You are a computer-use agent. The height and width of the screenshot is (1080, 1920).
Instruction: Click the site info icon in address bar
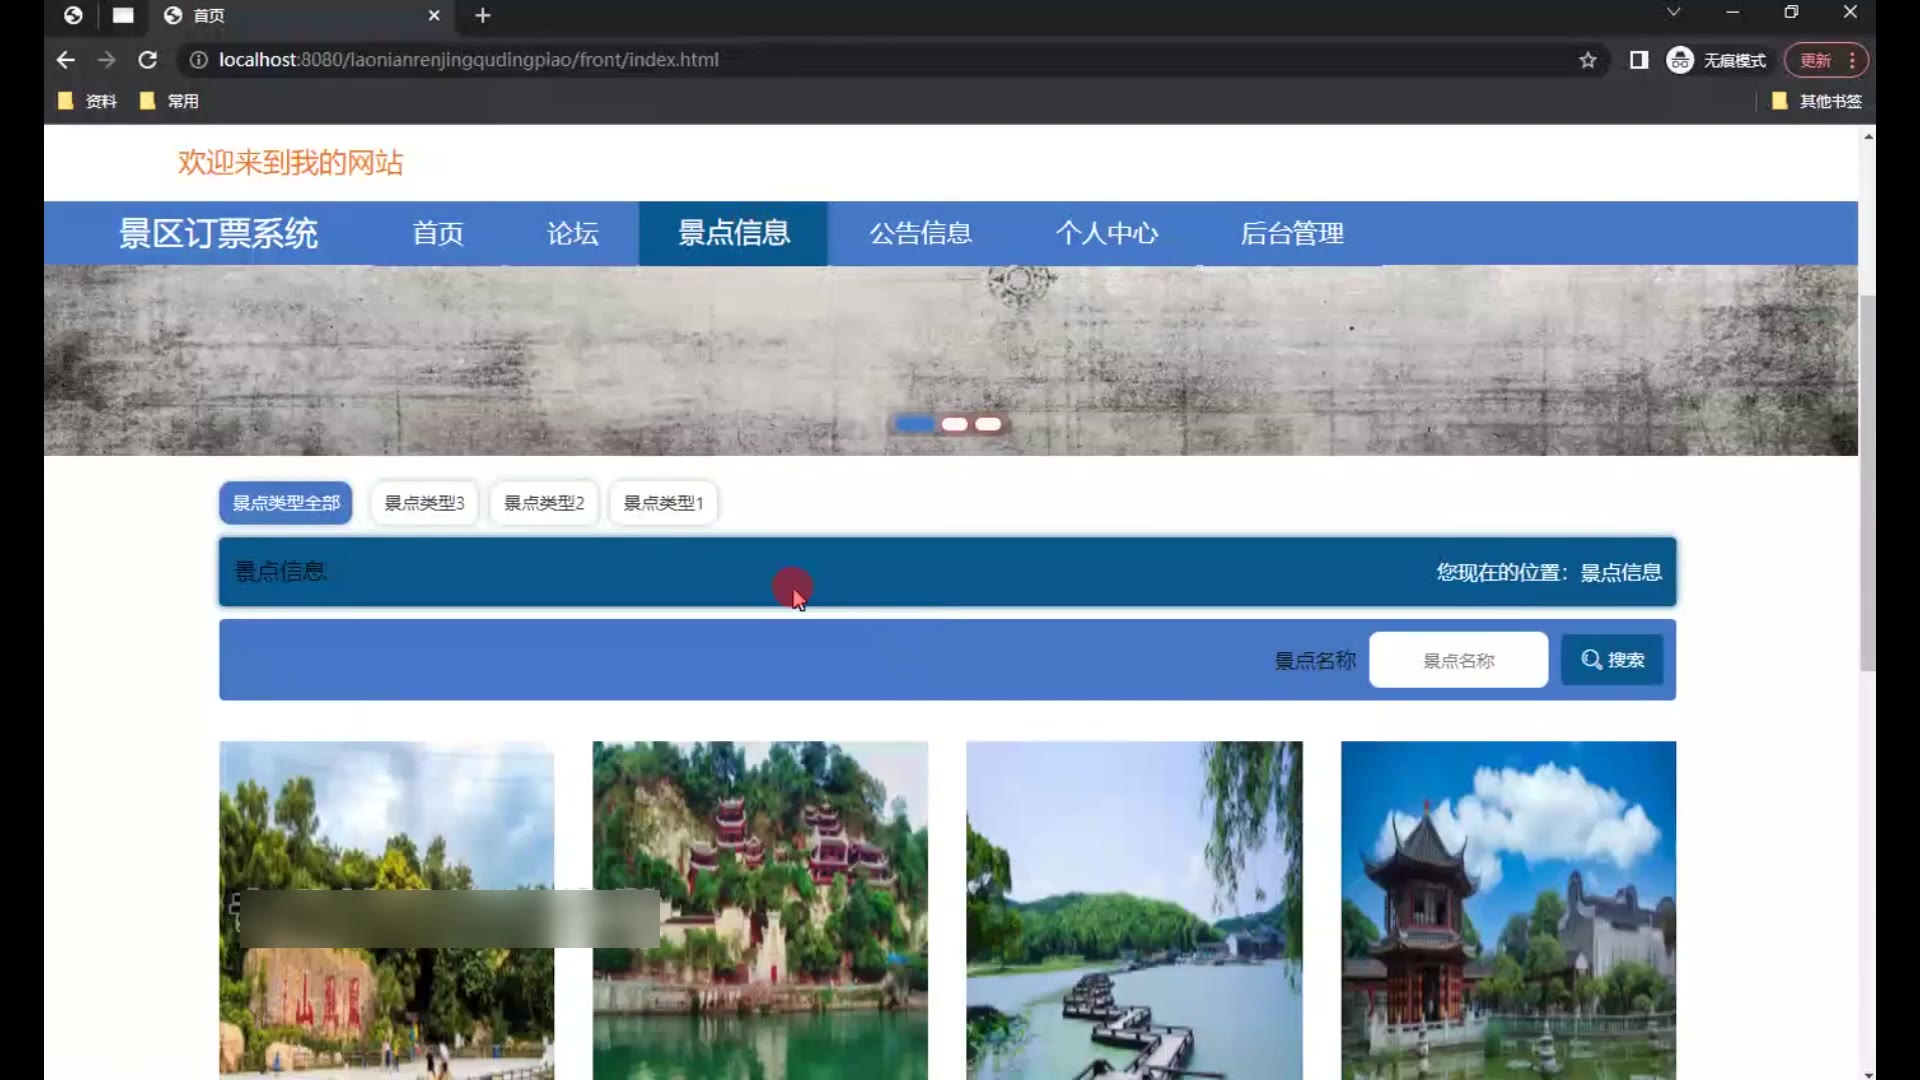tap(198, 60)
